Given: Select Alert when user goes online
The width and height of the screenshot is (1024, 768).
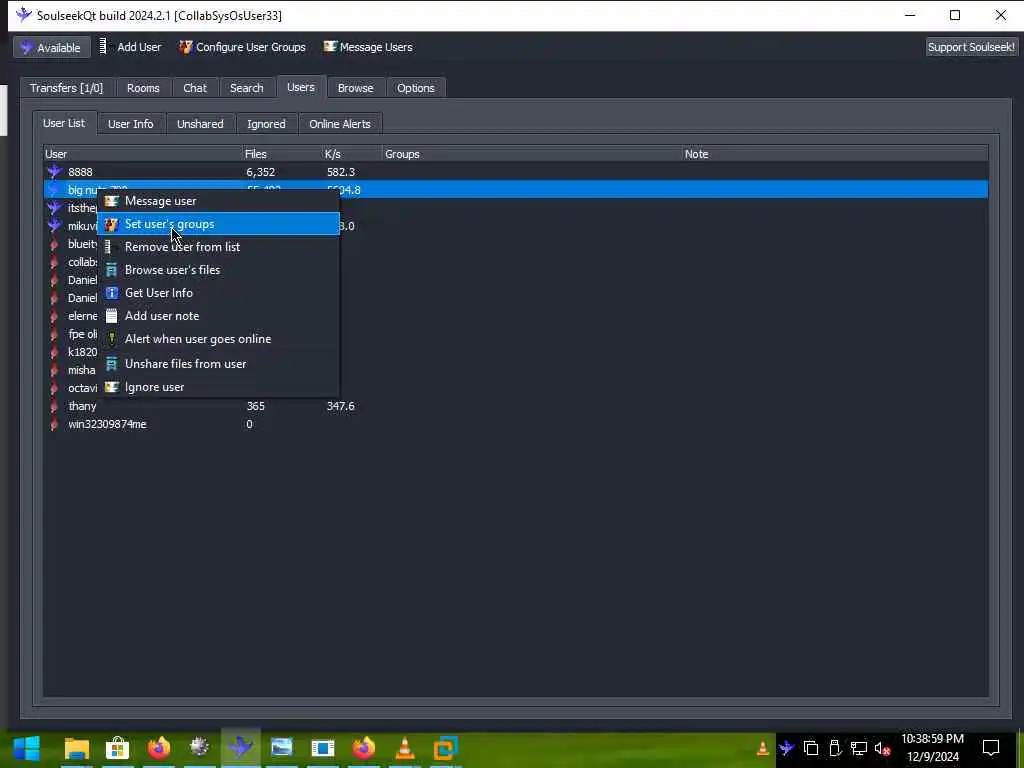Looking at the screenshot, I should (218, 339).
